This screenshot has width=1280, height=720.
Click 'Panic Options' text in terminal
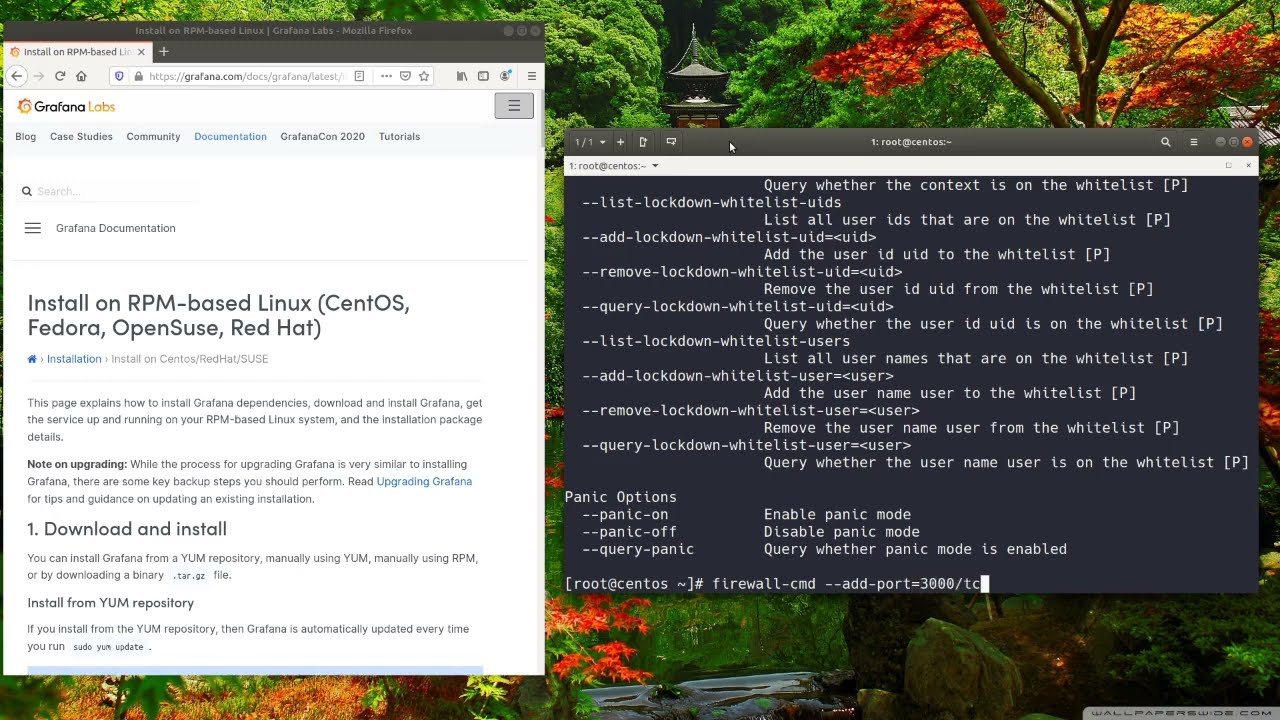pos(620,497)
